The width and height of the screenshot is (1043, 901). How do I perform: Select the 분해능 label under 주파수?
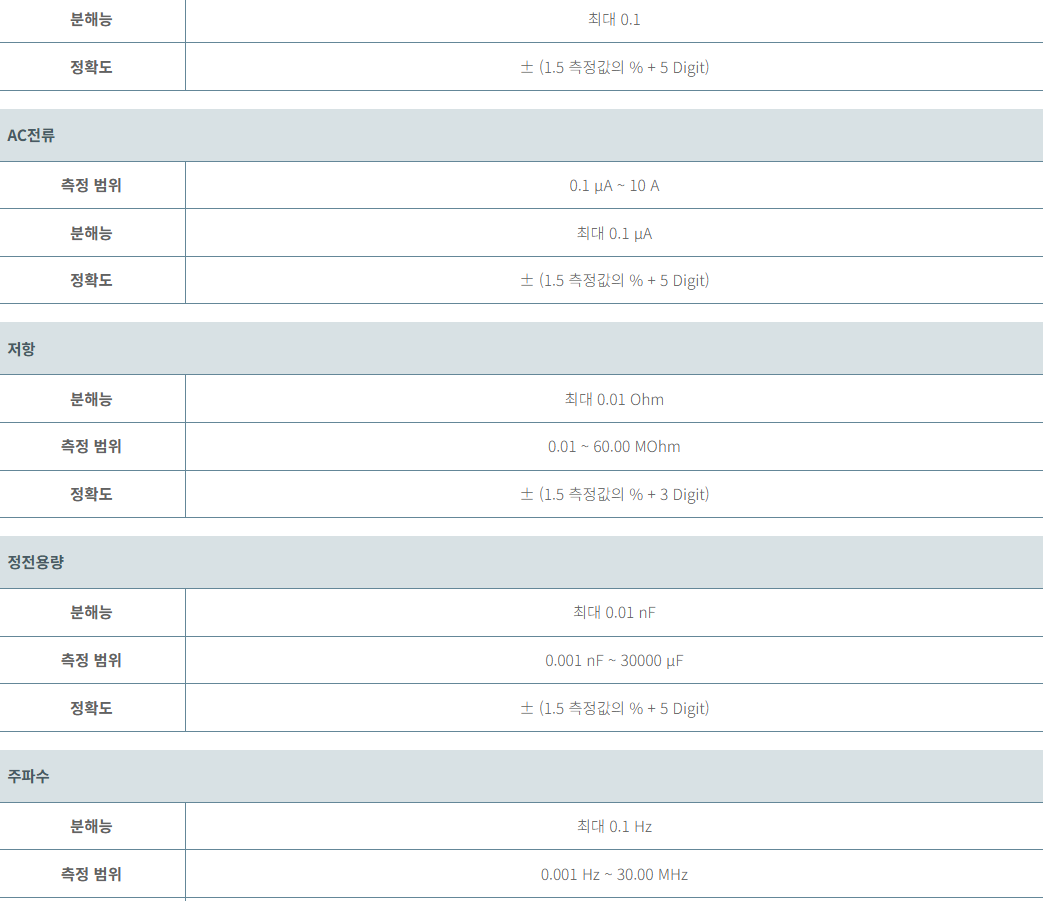click(91, 827)
